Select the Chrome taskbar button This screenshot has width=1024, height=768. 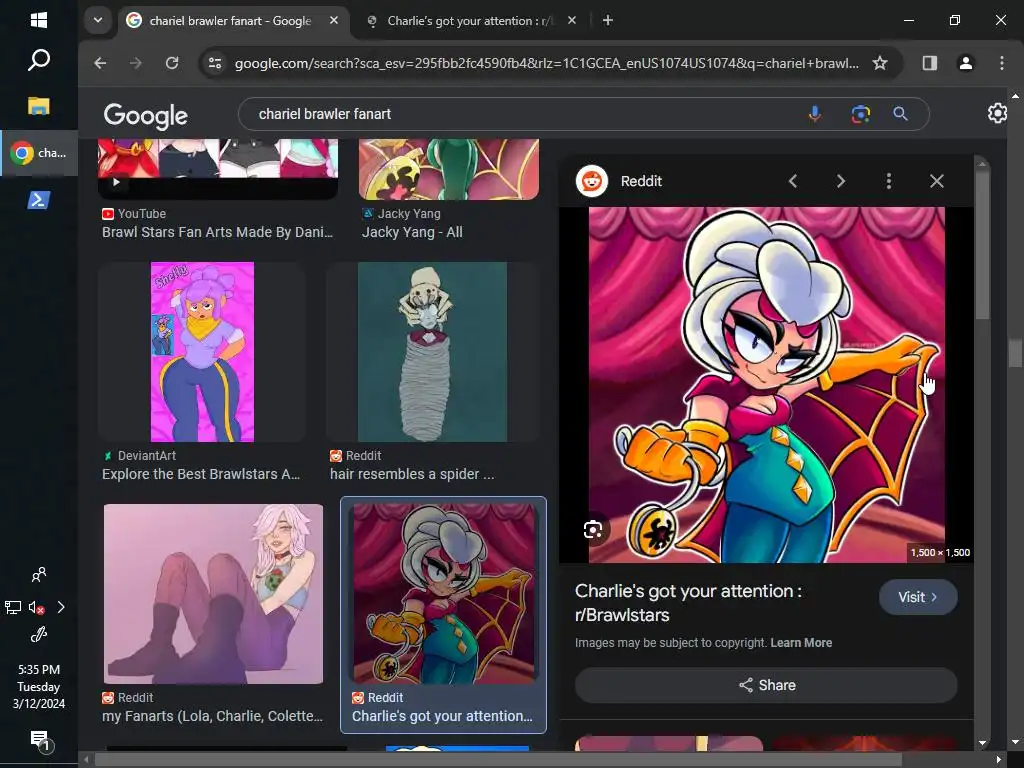click(x=39, y=153)
